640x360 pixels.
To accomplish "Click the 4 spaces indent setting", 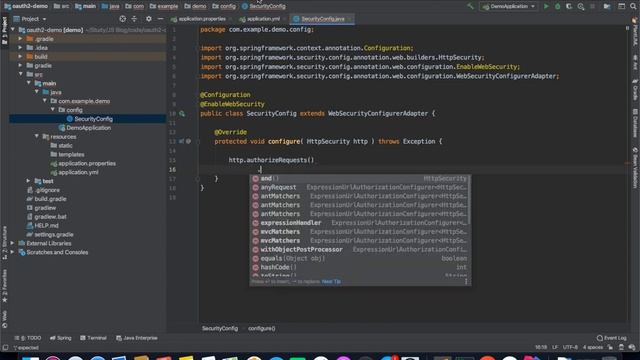I will pyautogui.click(x=593, y=347).
